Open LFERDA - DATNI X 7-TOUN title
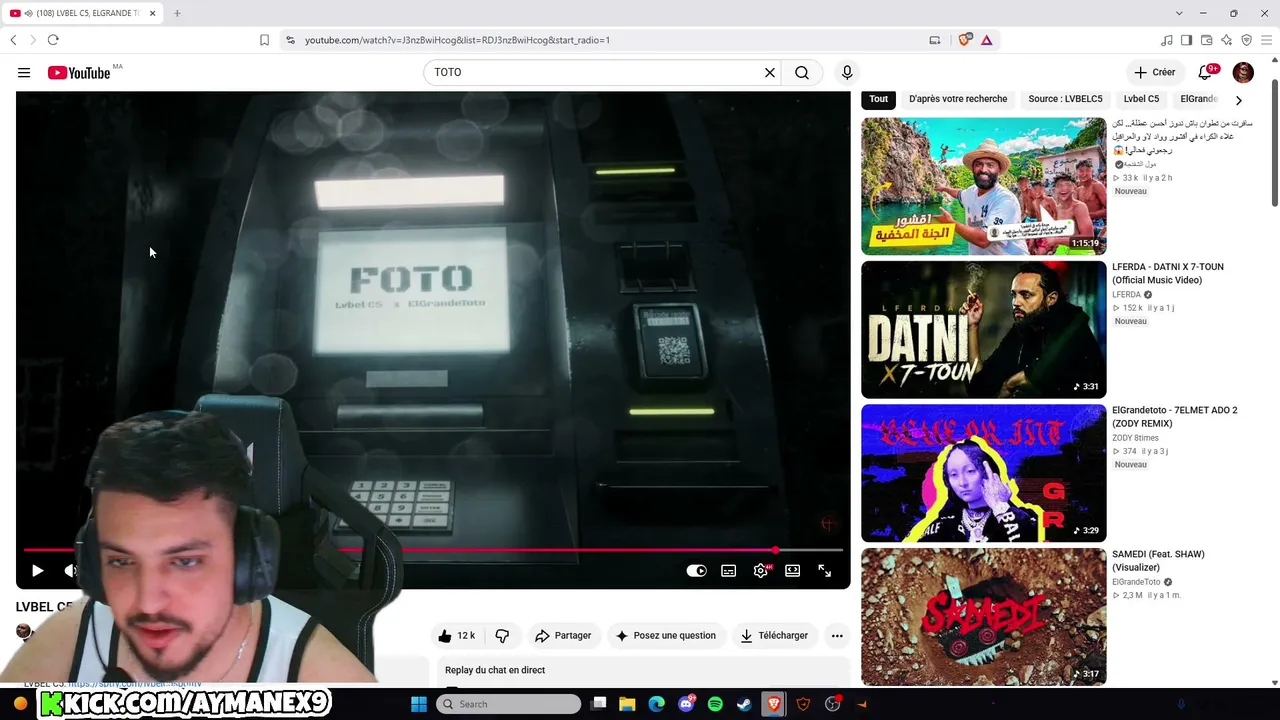The image size is (1280, 720). pyautogui.click(x=1168, y=274)
